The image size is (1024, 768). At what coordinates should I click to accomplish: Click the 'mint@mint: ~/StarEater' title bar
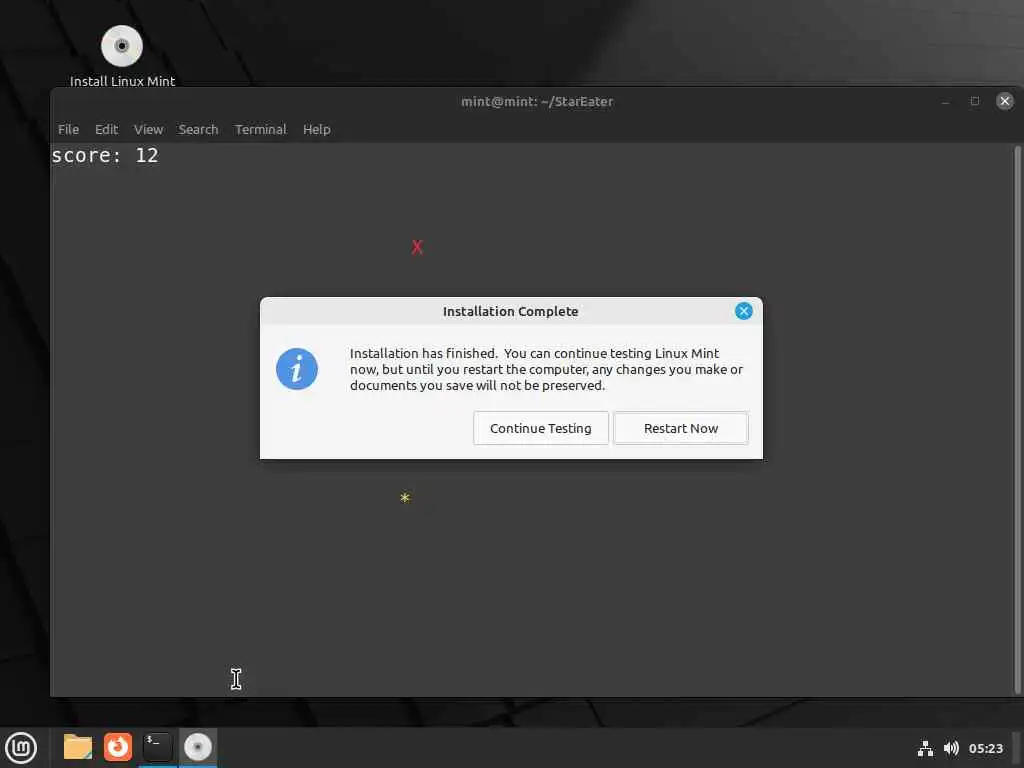click(537, 101)
